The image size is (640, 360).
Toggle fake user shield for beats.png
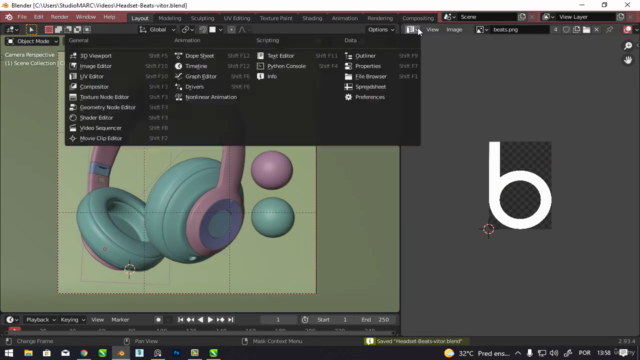pyautogui.click(x=566, y=29)
